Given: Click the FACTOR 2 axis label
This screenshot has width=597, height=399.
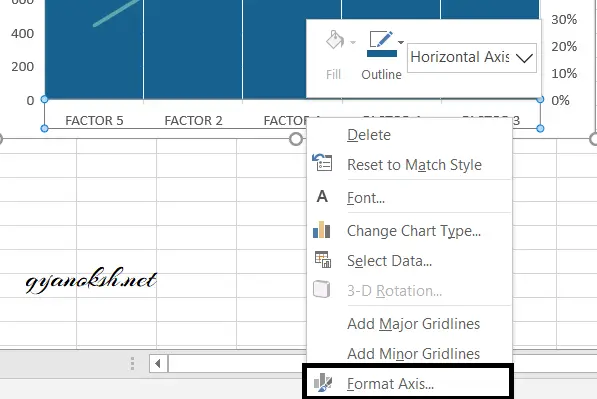Looking at the screenshot, I should pyautogui.click(x=193, y=120).
